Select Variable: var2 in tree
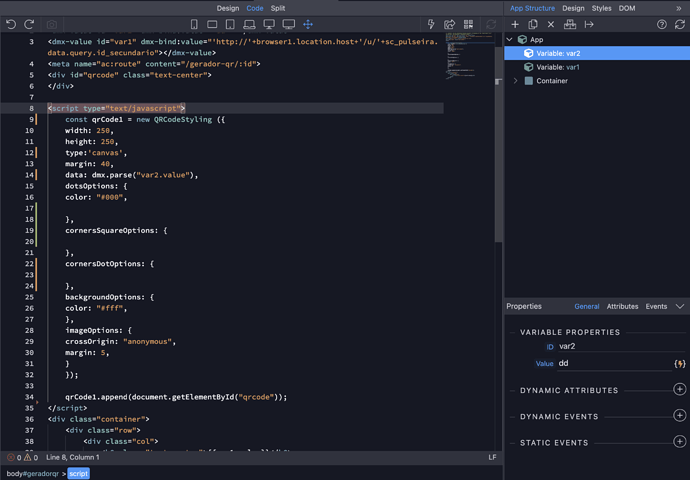 click(x=597, y=53)
